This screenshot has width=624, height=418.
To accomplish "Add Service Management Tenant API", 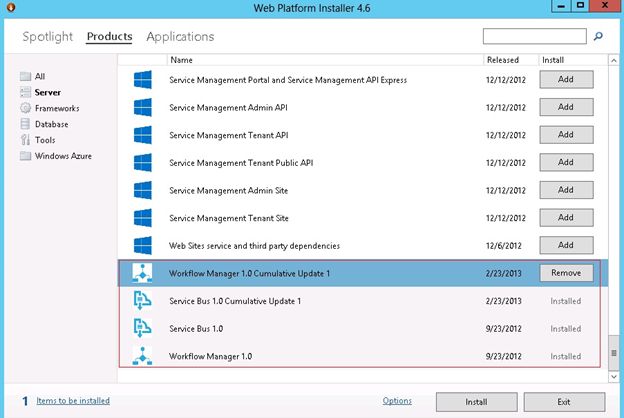I will [x=566, y=135].
